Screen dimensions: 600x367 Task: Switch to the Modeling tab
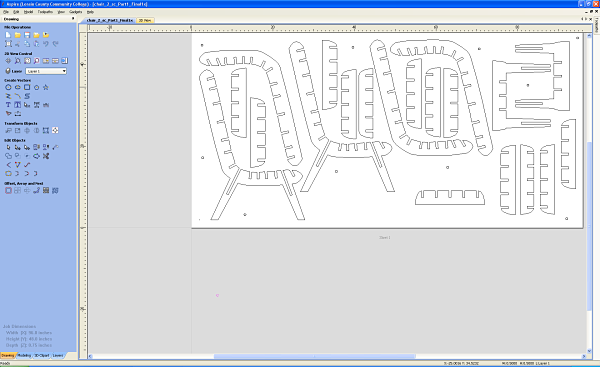(24, 356)
